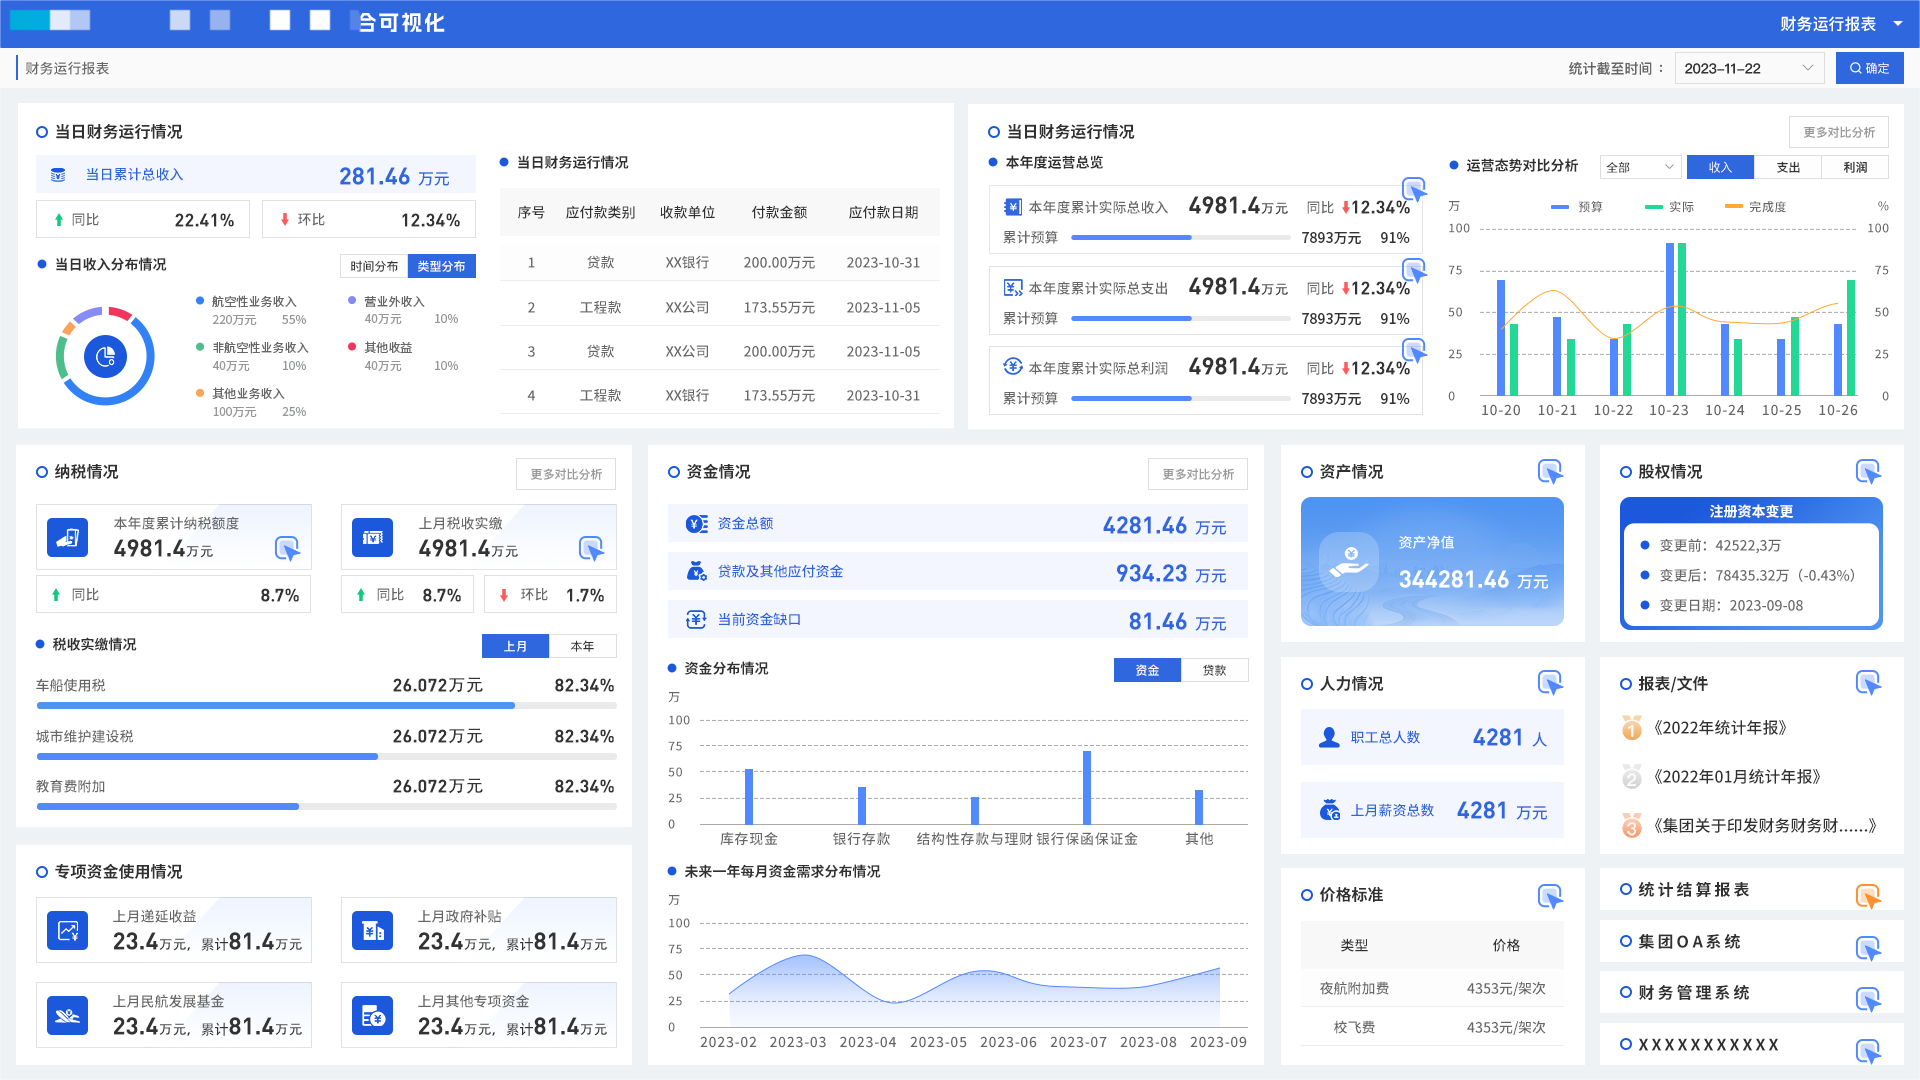Click the drill-down icon for 价格标准
This screenshot has width=1920, height=1080.
click(x=1550, y=896)
